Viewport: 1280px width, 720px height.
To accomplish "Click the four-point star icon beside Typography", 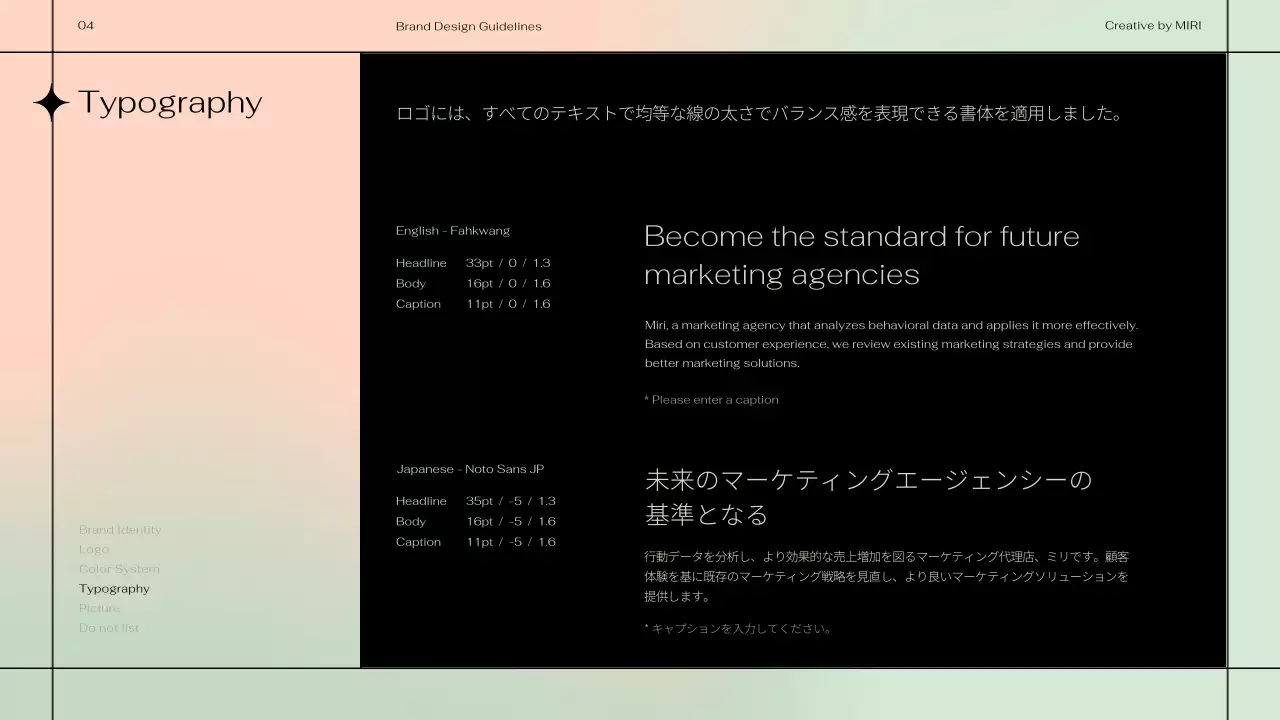I will pos(51,103).
